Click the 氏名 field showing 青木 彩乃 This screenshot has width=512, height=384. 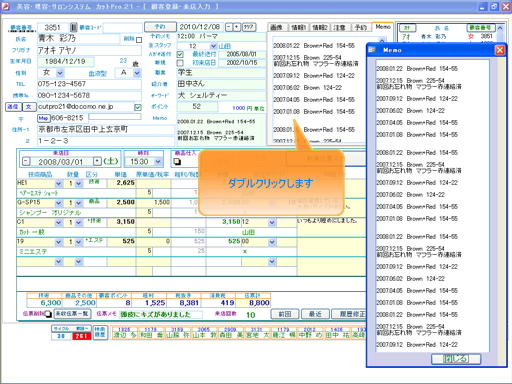pyautogui.click(x=78, y=39)
